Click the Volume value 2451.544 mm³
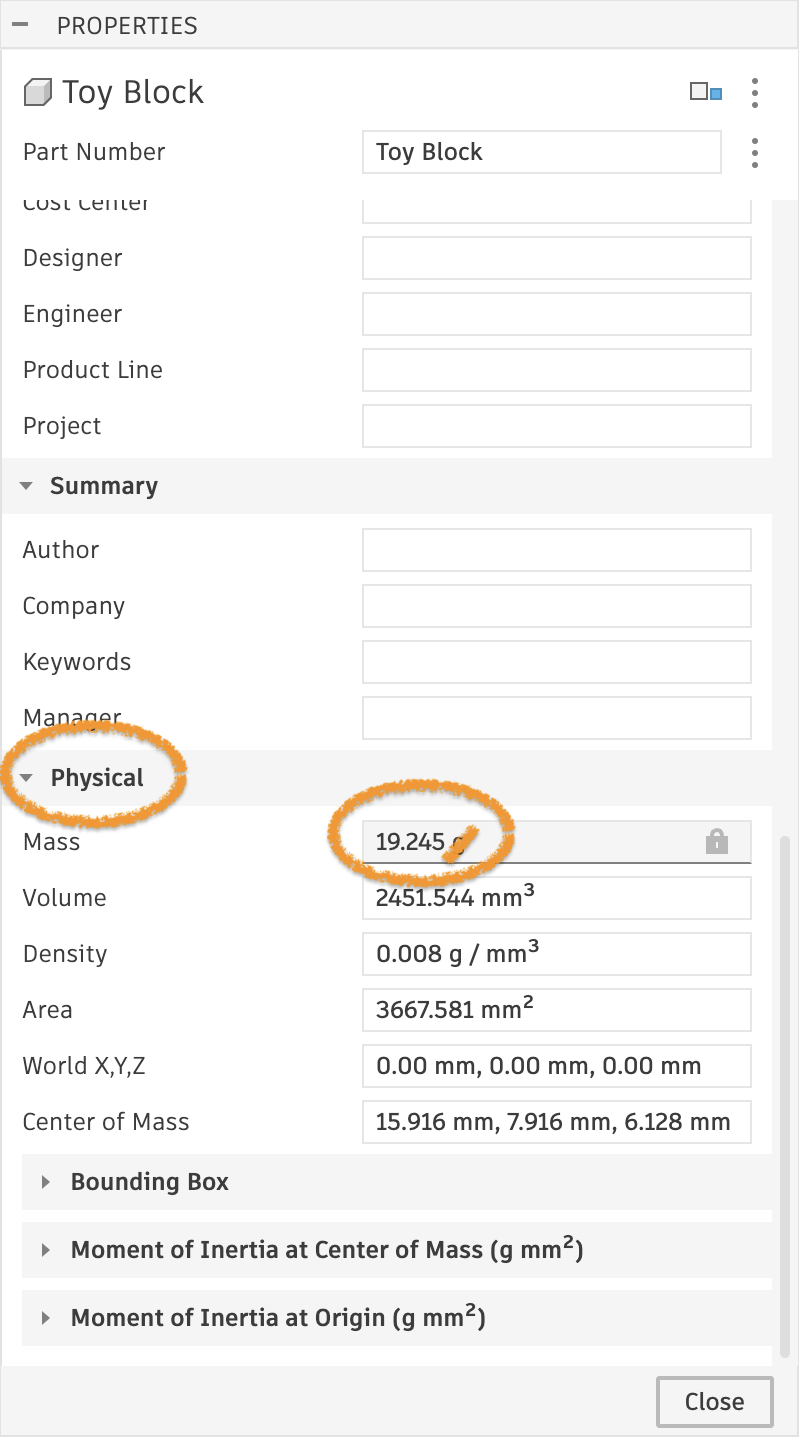Screen dimensions: 799x1437 pos(556,898)
